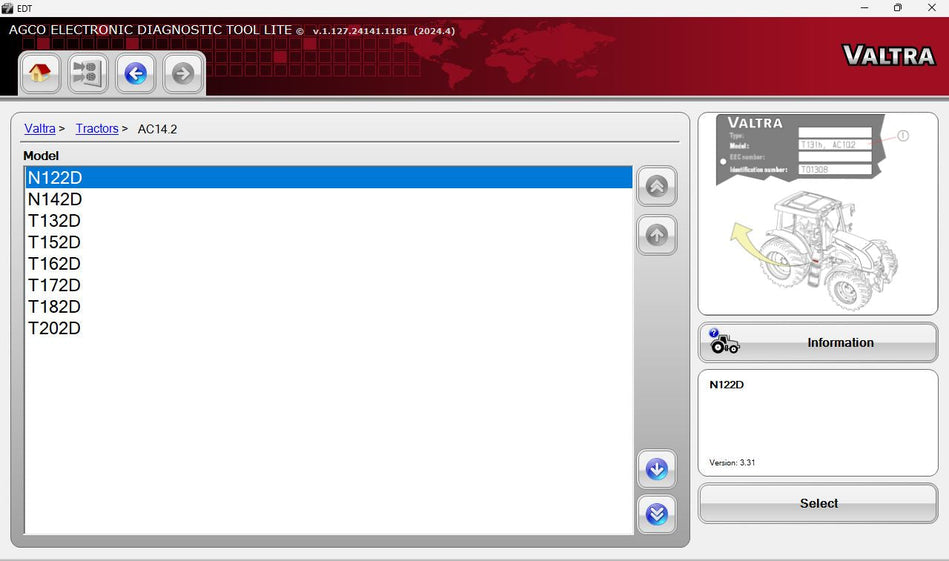Select the T202D tractor model

(x=55, y=329)
